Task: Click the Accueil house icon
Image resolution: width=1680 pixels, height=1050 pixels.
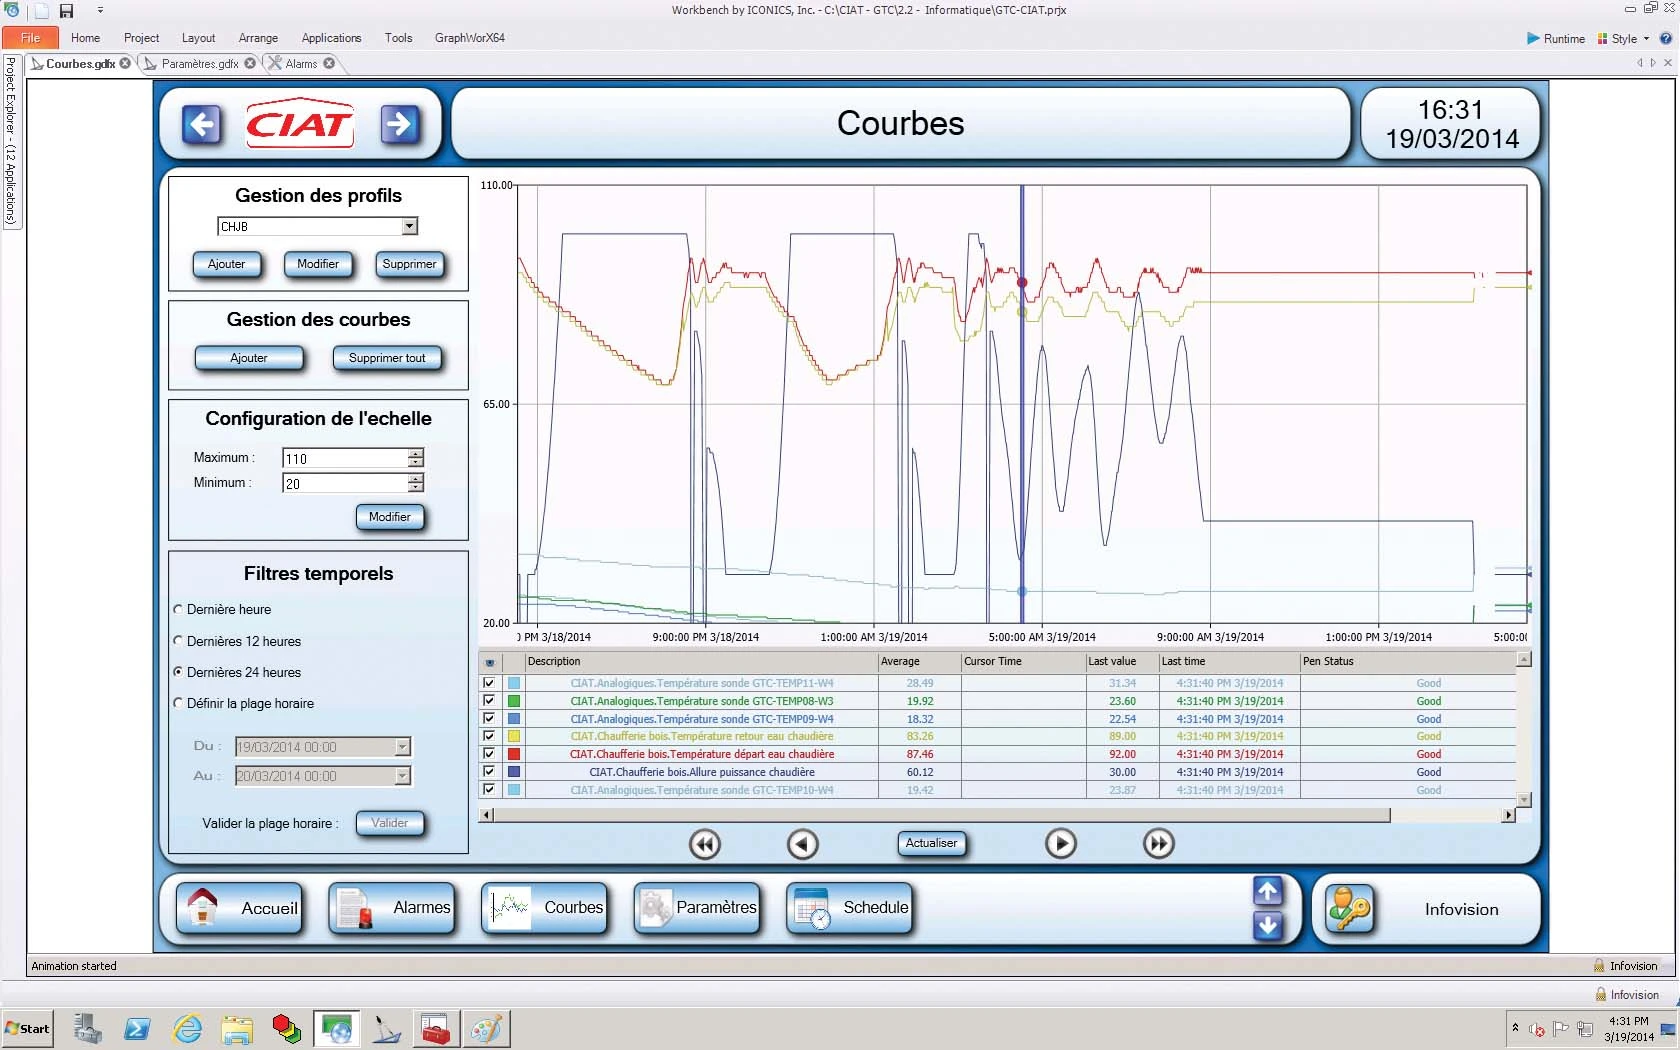Action: [203, 908]
